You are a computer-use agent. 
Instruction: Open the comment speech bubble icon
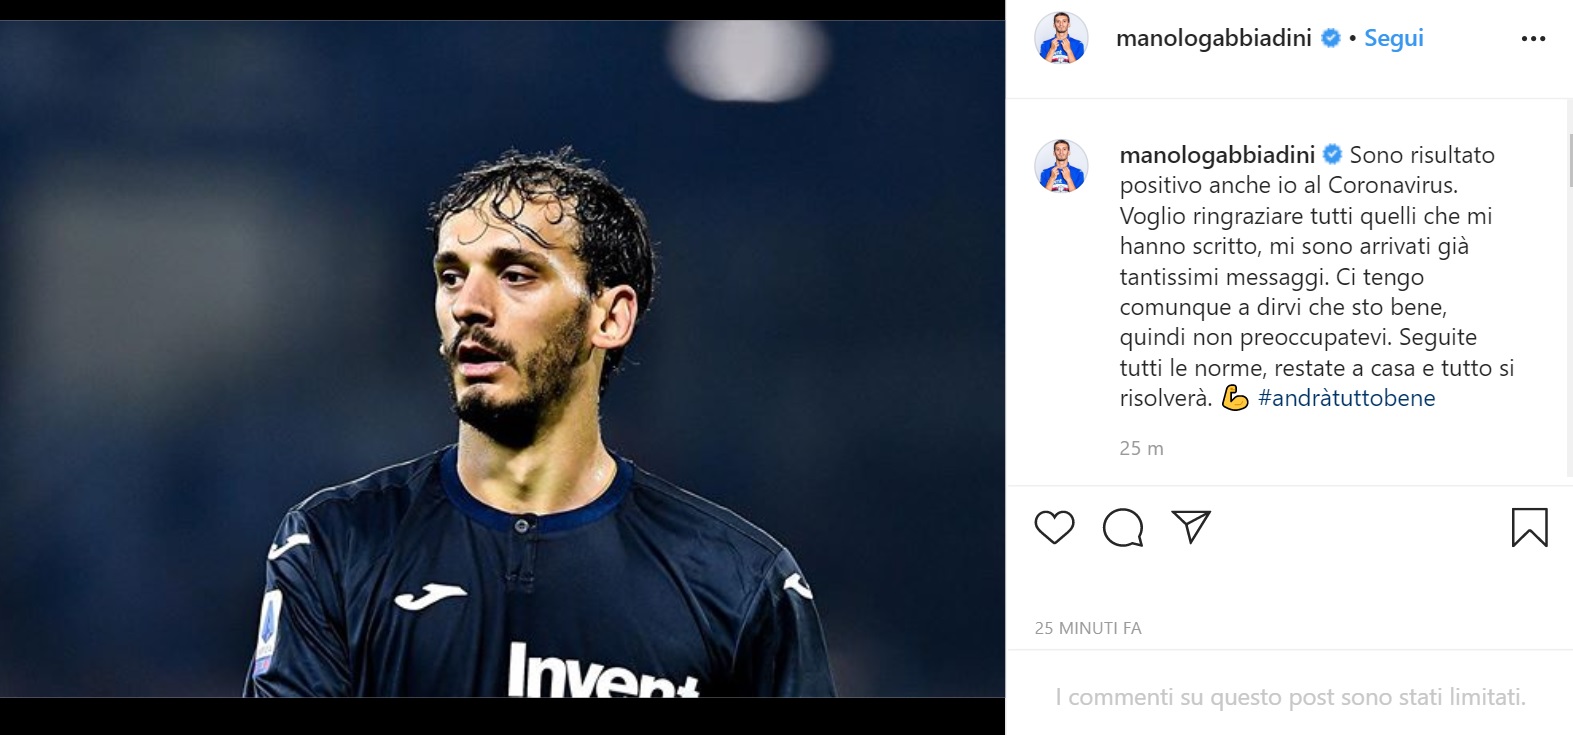[1122, 527]
